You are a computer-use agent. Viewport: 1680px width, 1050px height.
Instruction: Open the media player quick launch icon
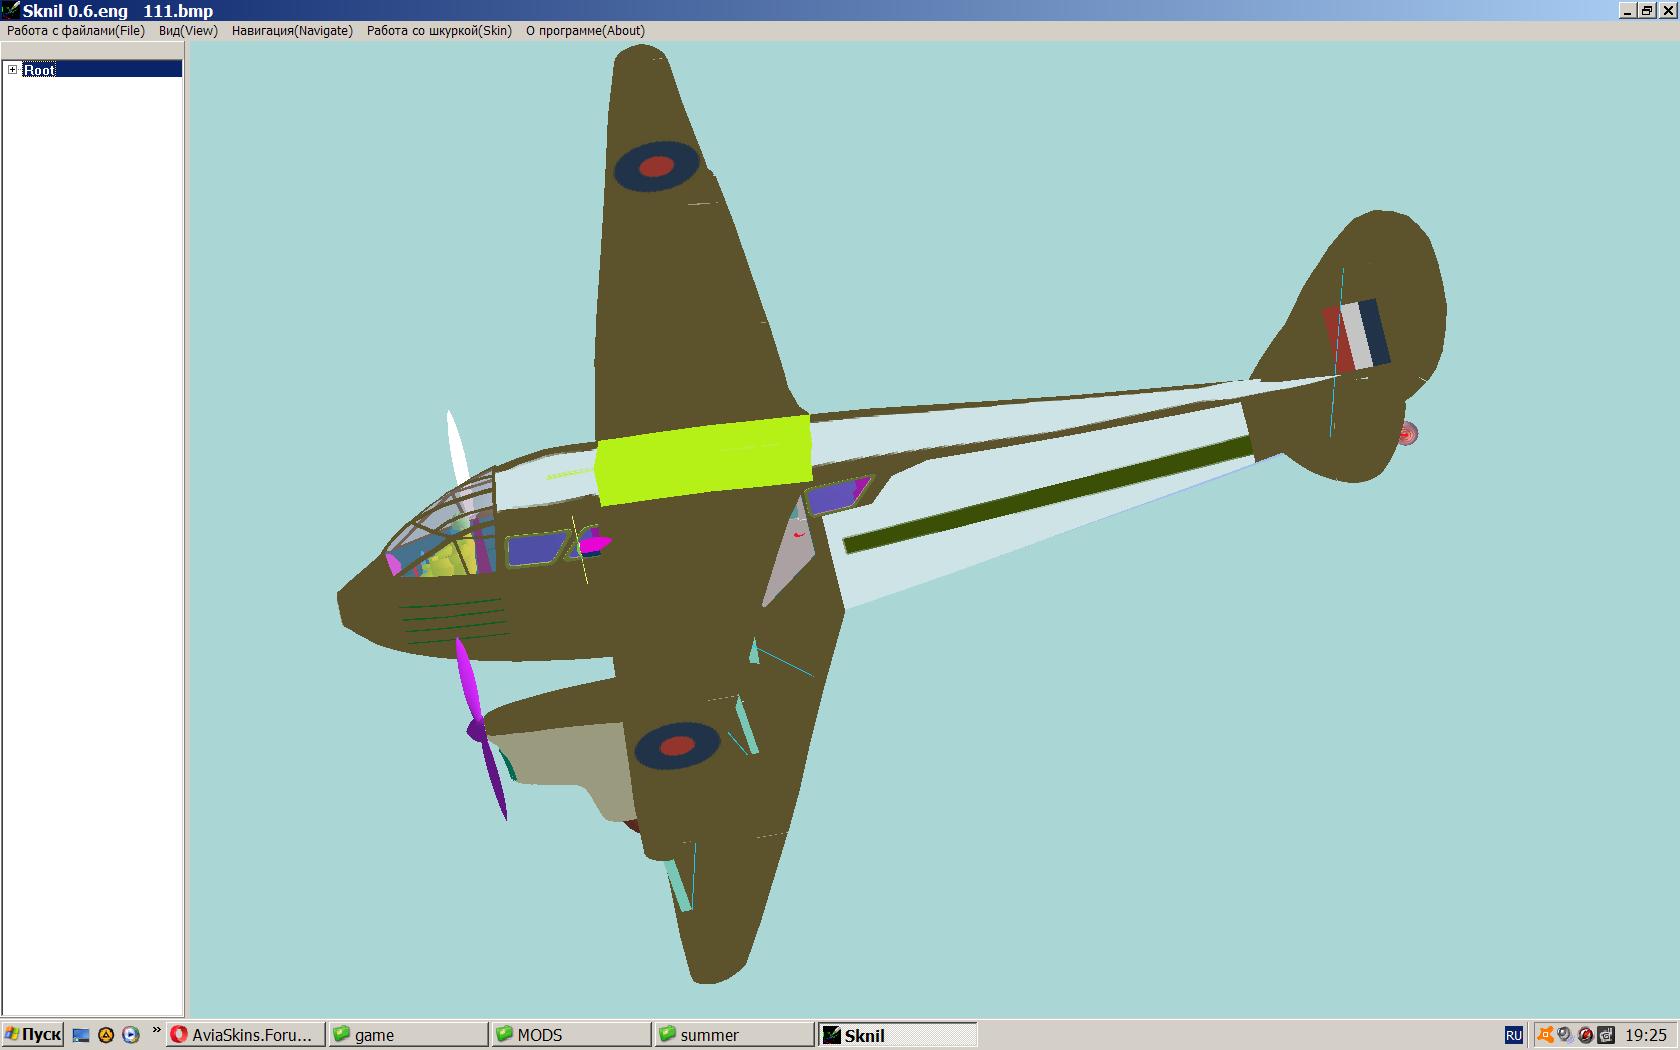click(130, 1035)
